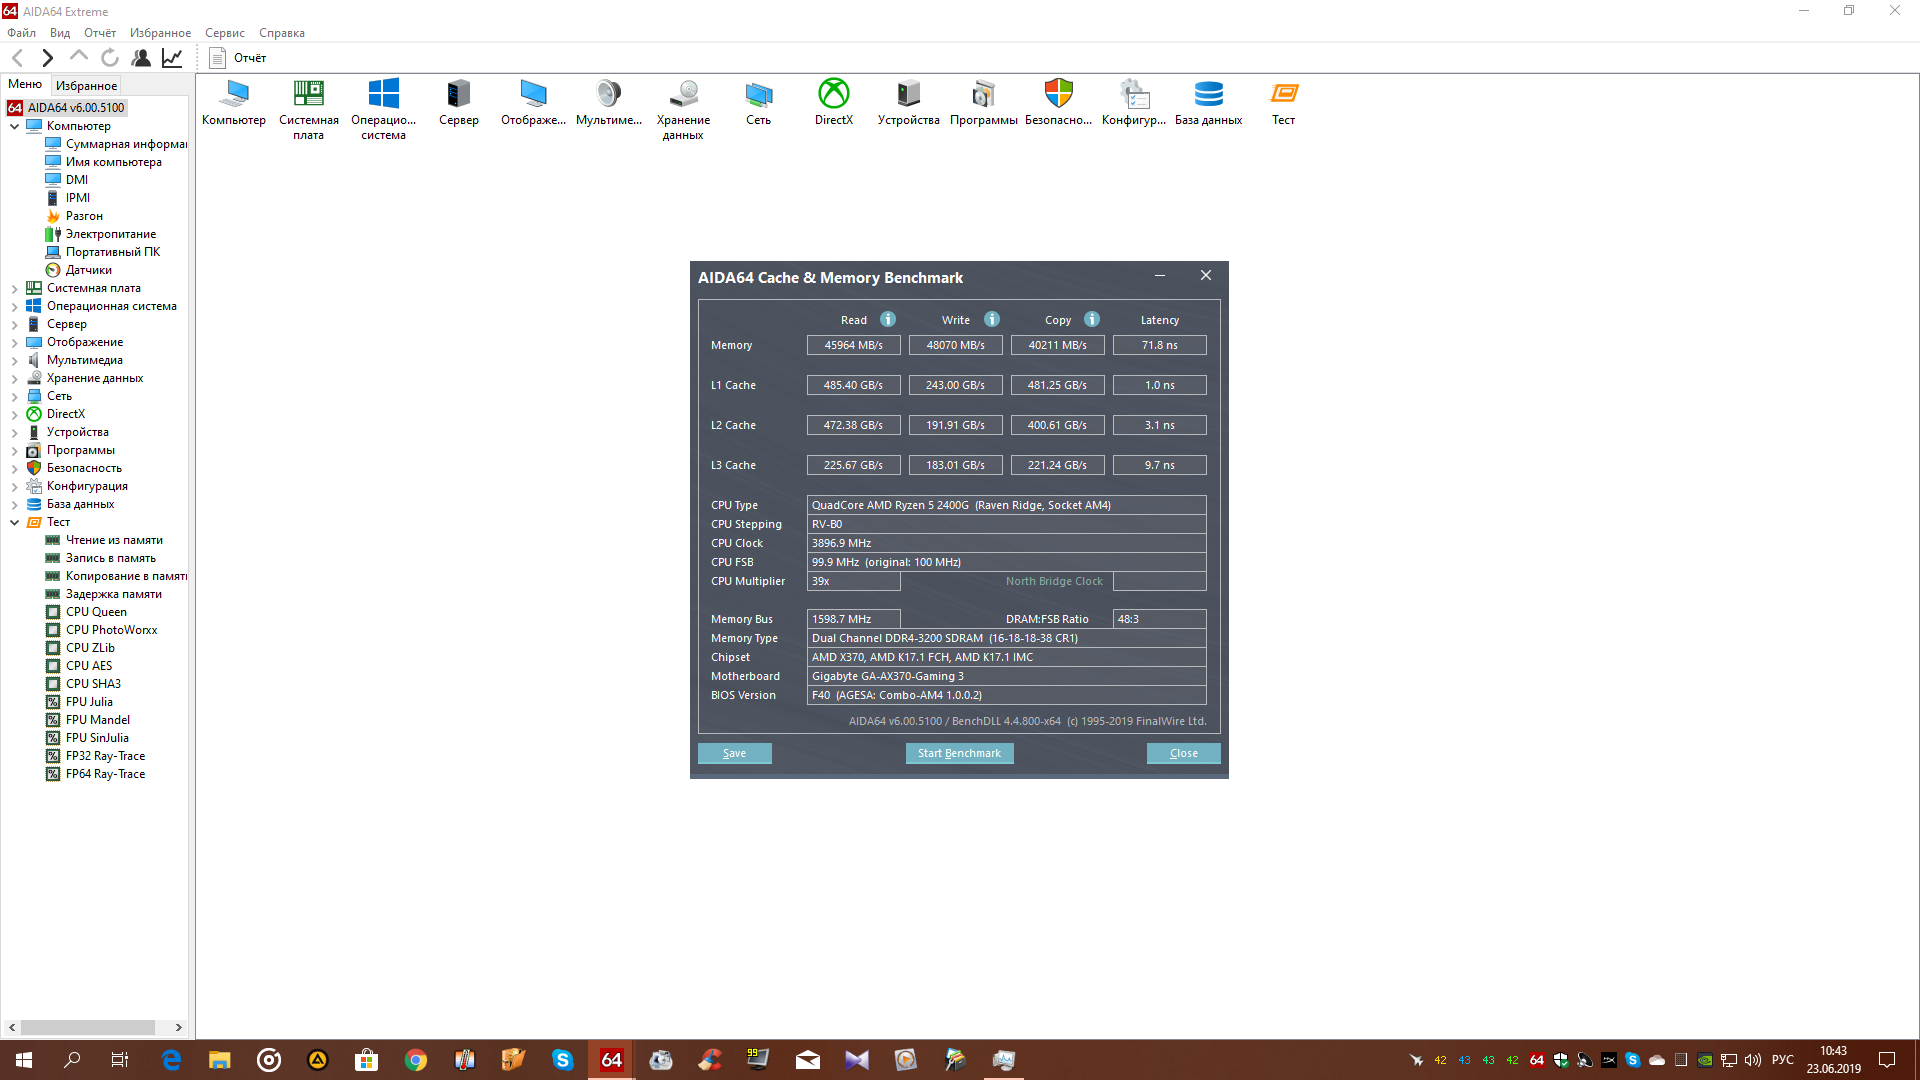Screen dimensions: 1920x1080
Task: Open File Explorer from the taskbar
Action: coord(220,1060)
